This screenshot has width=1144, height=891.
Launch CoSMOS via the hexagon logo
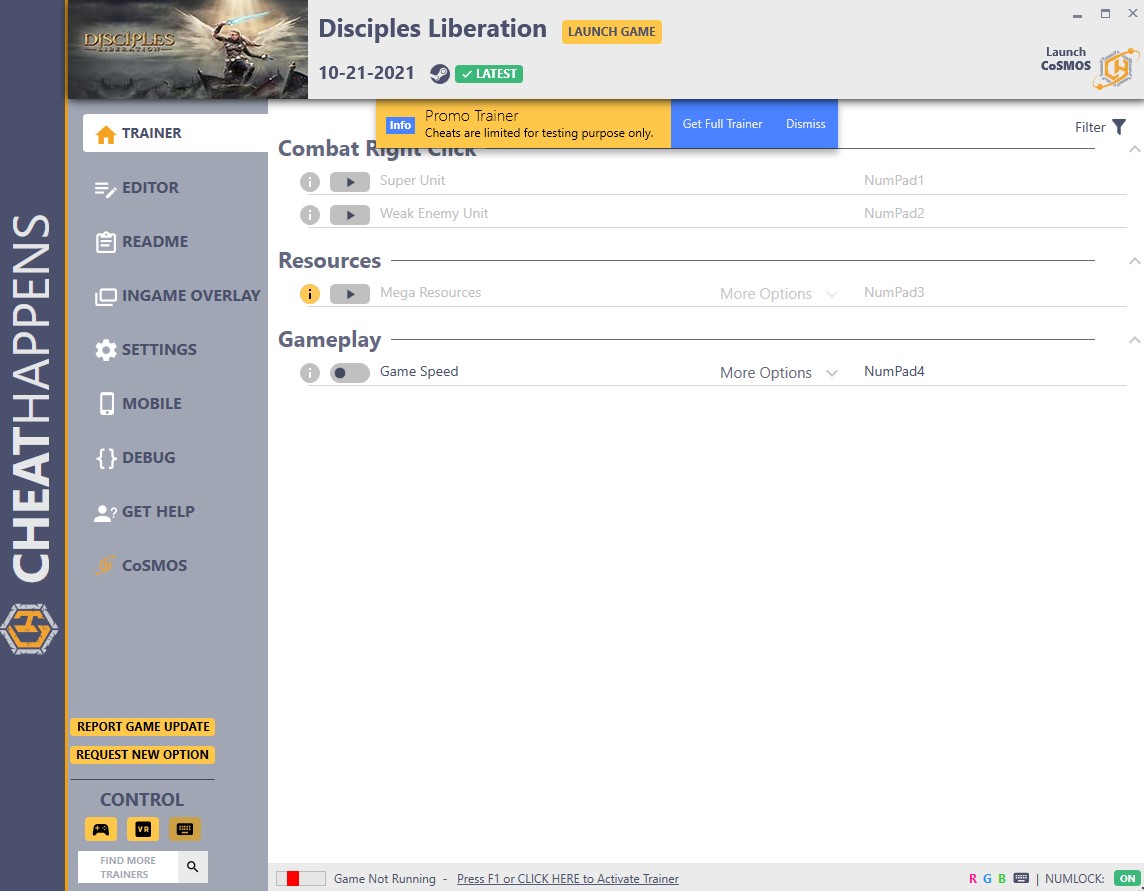(1116, 69)
